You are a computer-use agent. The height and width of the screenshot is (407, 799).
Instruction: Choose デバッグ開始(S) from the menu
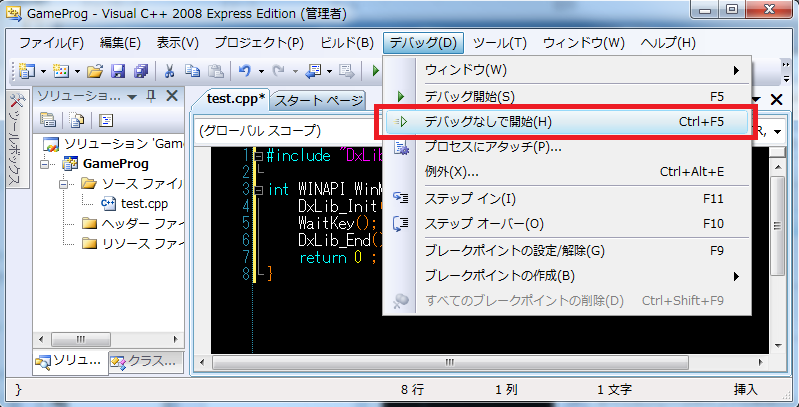click(x=567, y=96)
